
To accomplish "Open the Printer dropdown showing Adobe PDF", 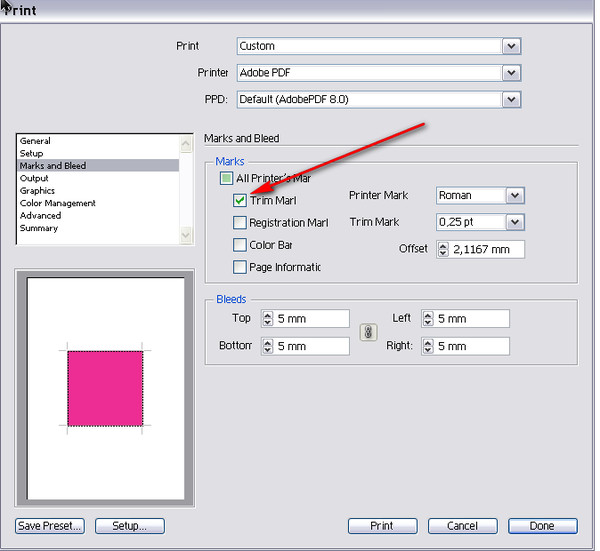I will coord(379,73).
